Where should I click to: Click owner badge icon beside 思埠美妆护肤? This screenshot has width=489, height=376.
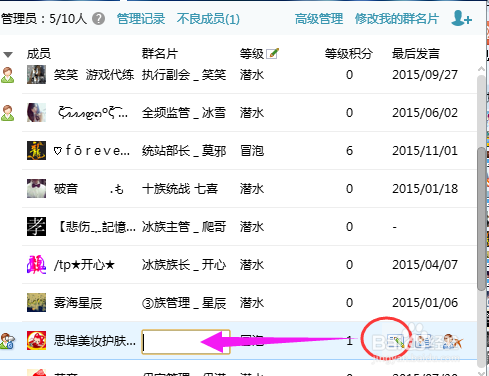coord(7,341)
